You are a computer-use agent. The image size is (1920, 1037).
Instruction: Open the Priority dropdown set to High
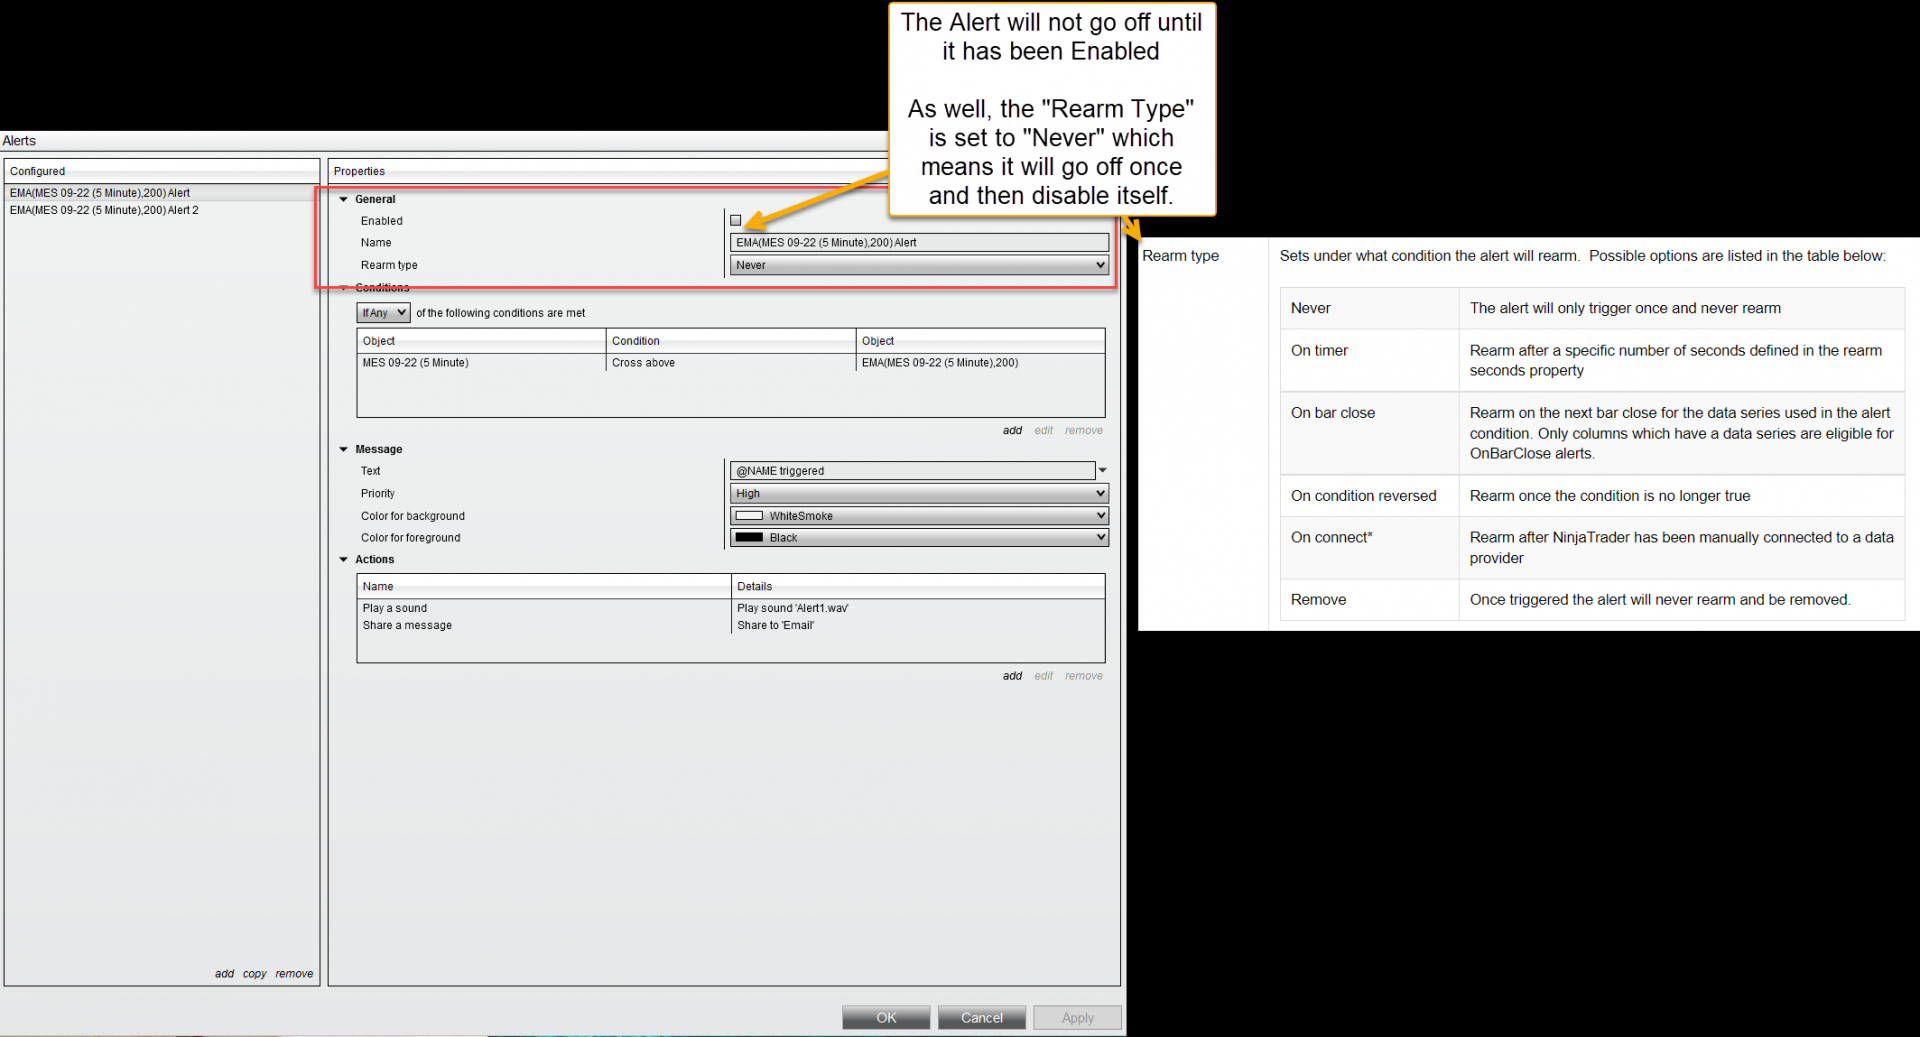point(919,493)
